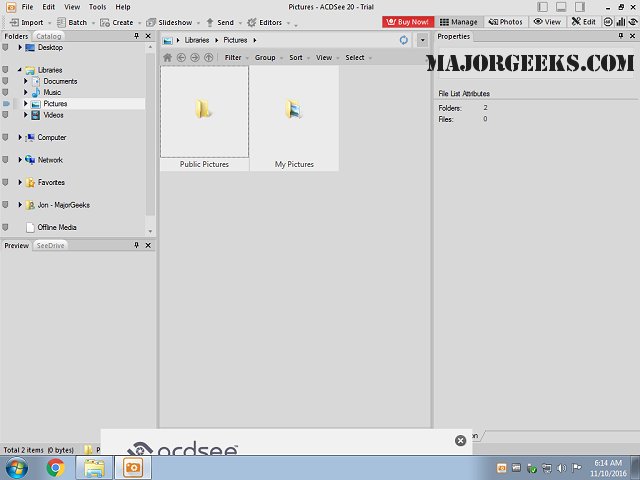Open the Sort dropdown
This screenshot has width=640, height=480.
299,58
